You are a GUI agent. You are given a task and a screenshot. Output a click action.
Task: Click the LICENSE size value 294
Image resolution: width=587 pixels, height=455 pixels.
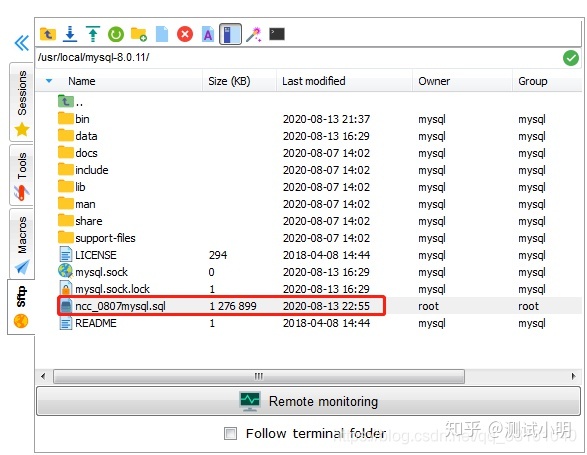(x=218, y=255)
